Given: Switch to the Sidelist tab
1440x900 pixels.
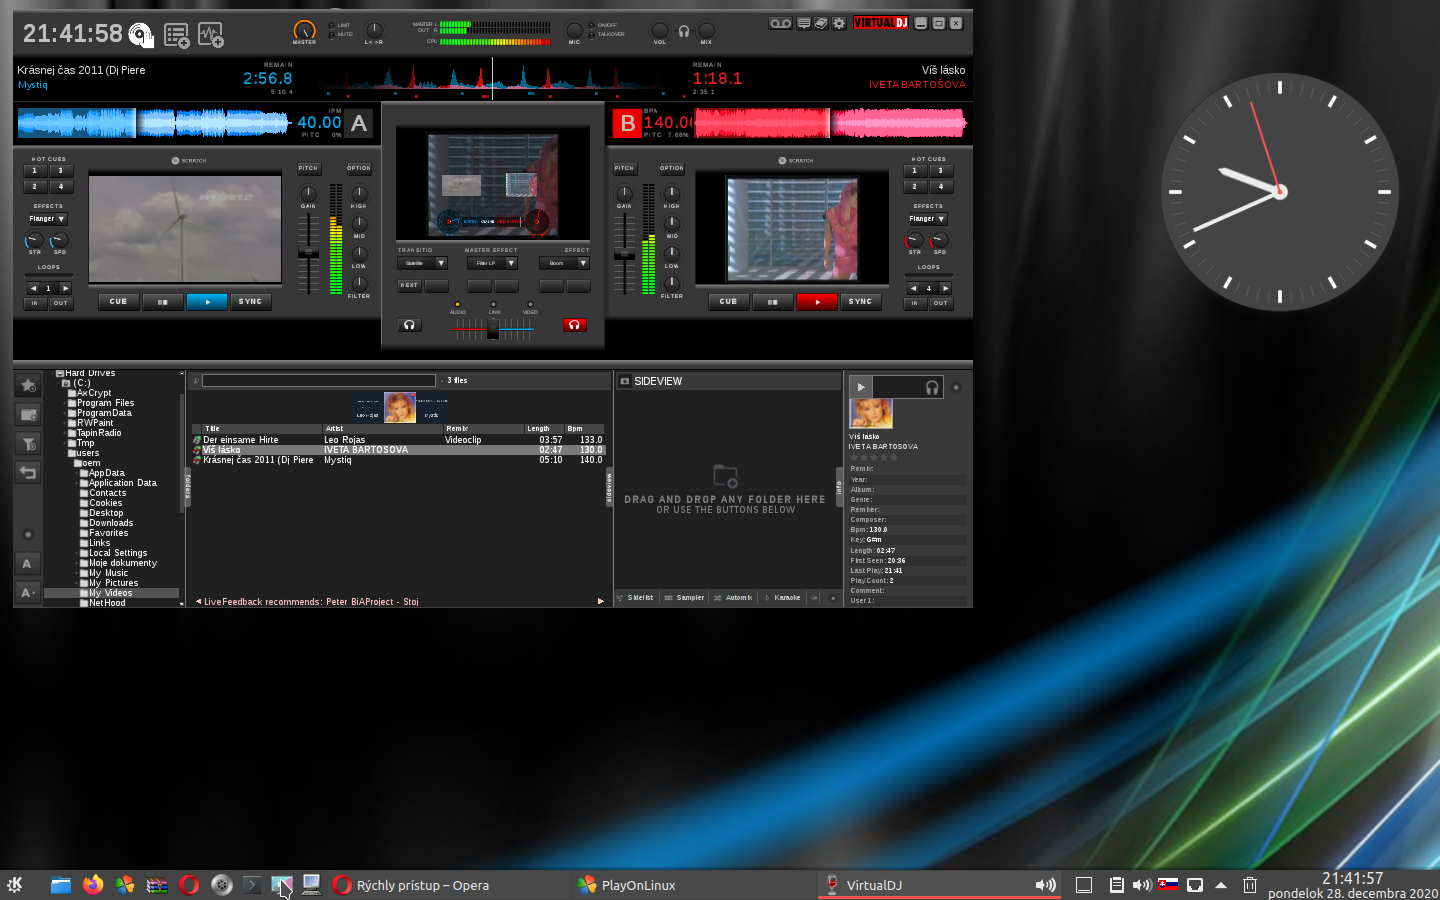Looking at the screenshot, I should [635, 598].
